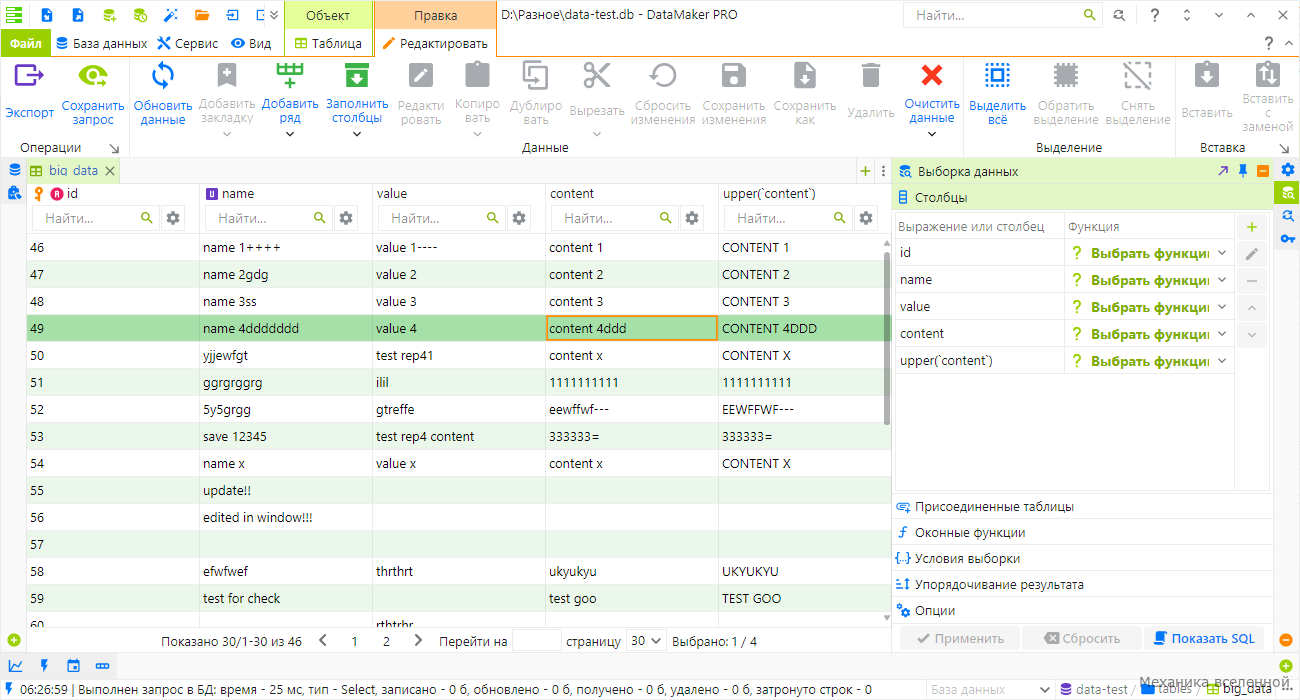Screen dimensions: 1300x700
Task: Refresh data with Обновить данные
Action: point(162,93)
